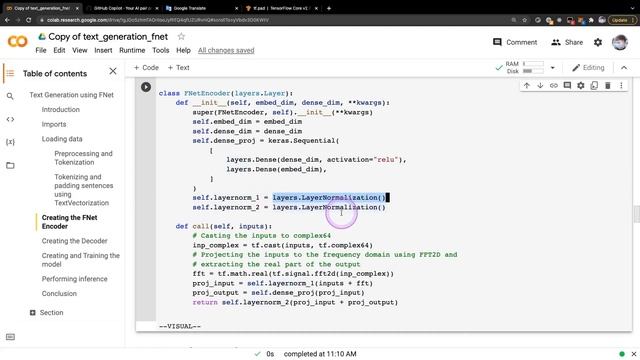Viewport: 640px width, 360px height.
Task: Go to the Imports section
Action: pyautogui.click(x=53, y=124)
